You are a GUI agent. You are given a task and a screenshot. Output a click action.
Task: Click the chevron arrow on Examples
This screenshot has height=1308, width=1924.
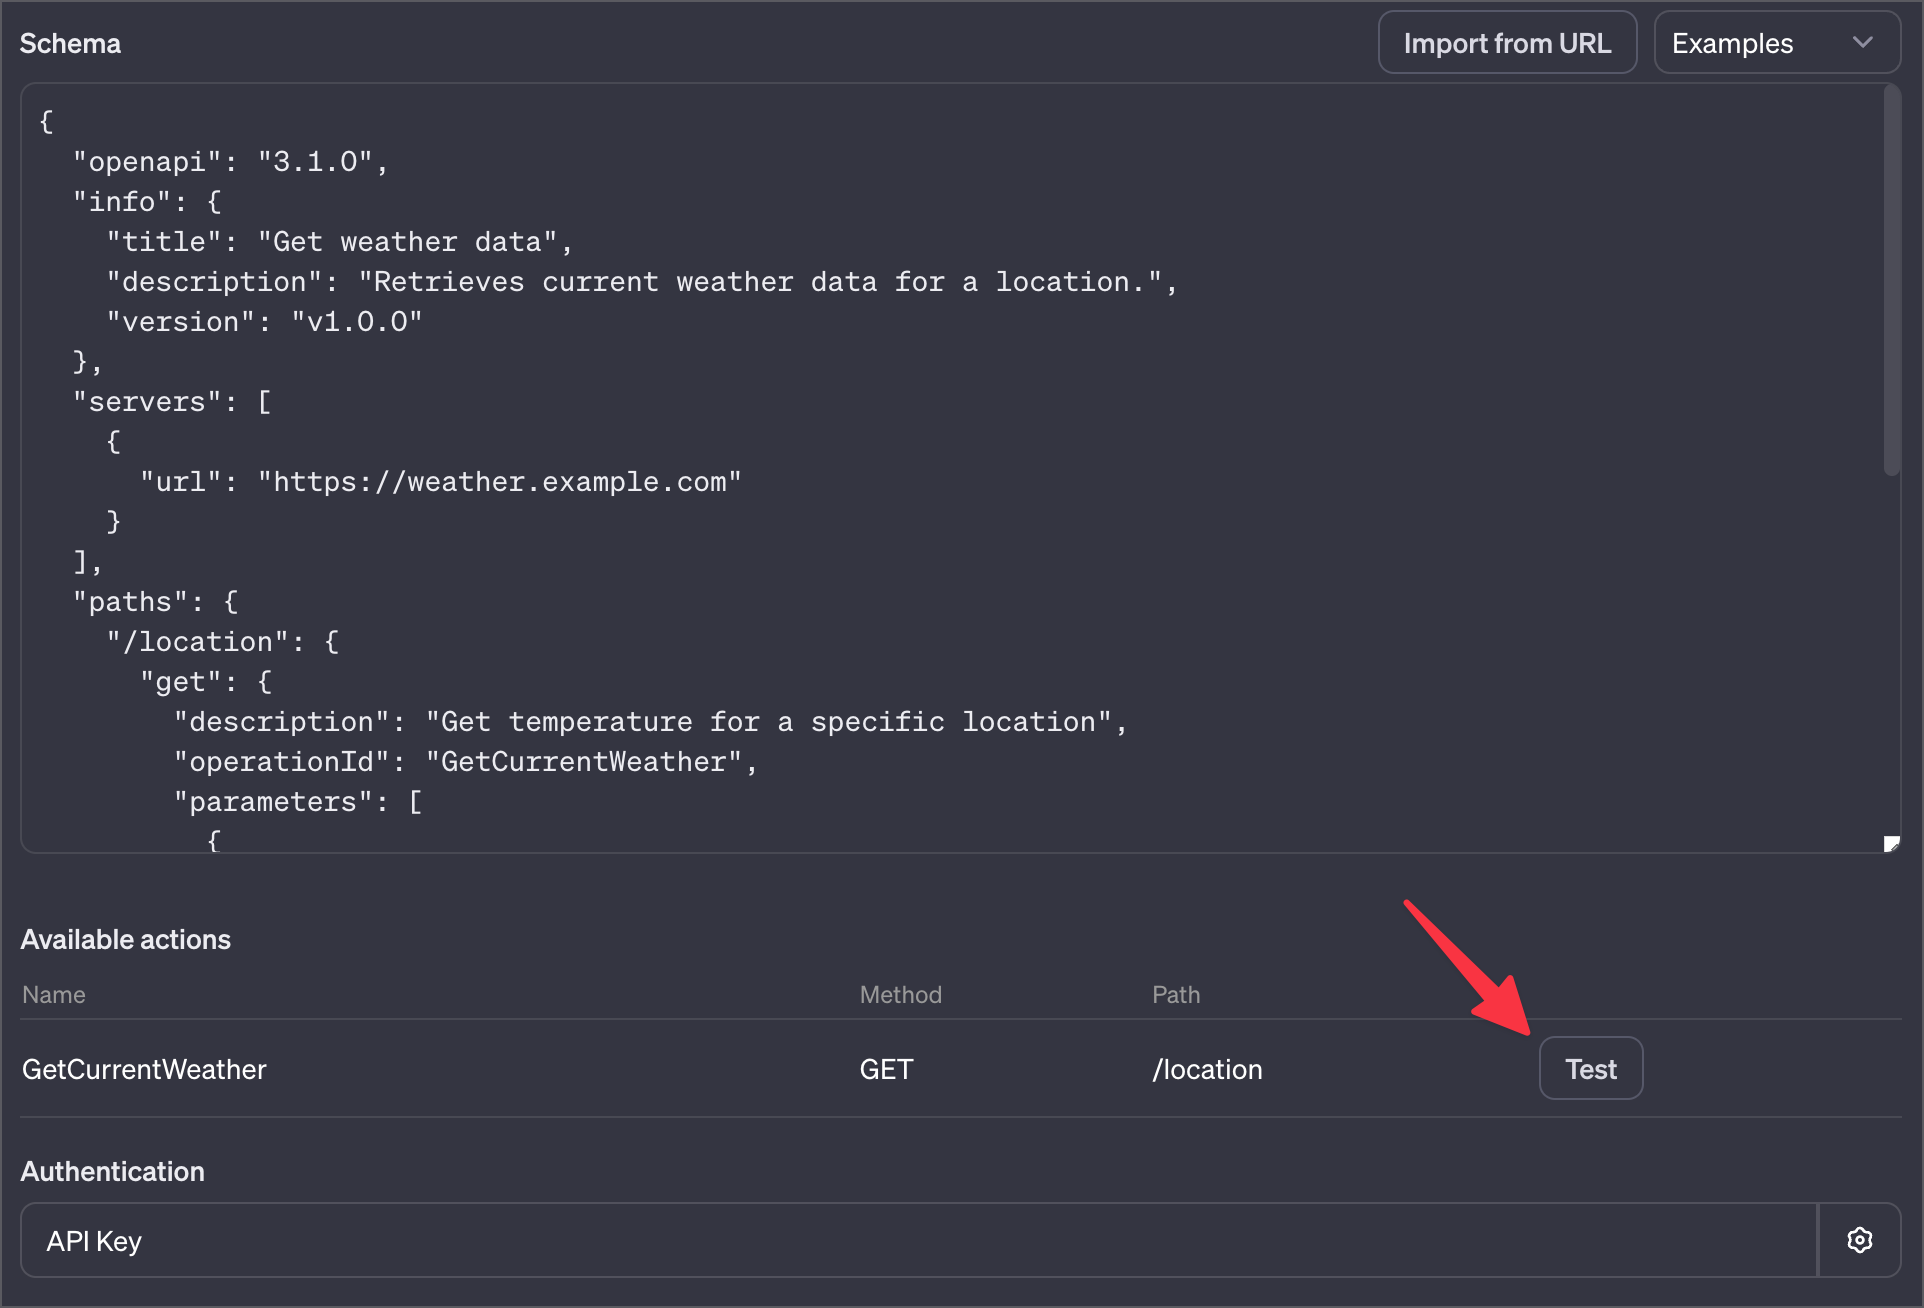pyautogui.click(x=1862, y=43)
